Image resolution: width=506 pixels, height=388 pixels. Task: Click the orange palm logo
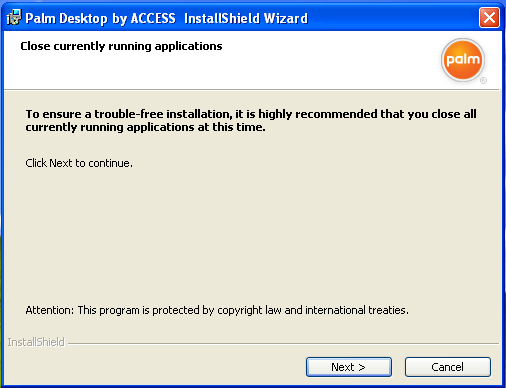(x=463, y=60)
